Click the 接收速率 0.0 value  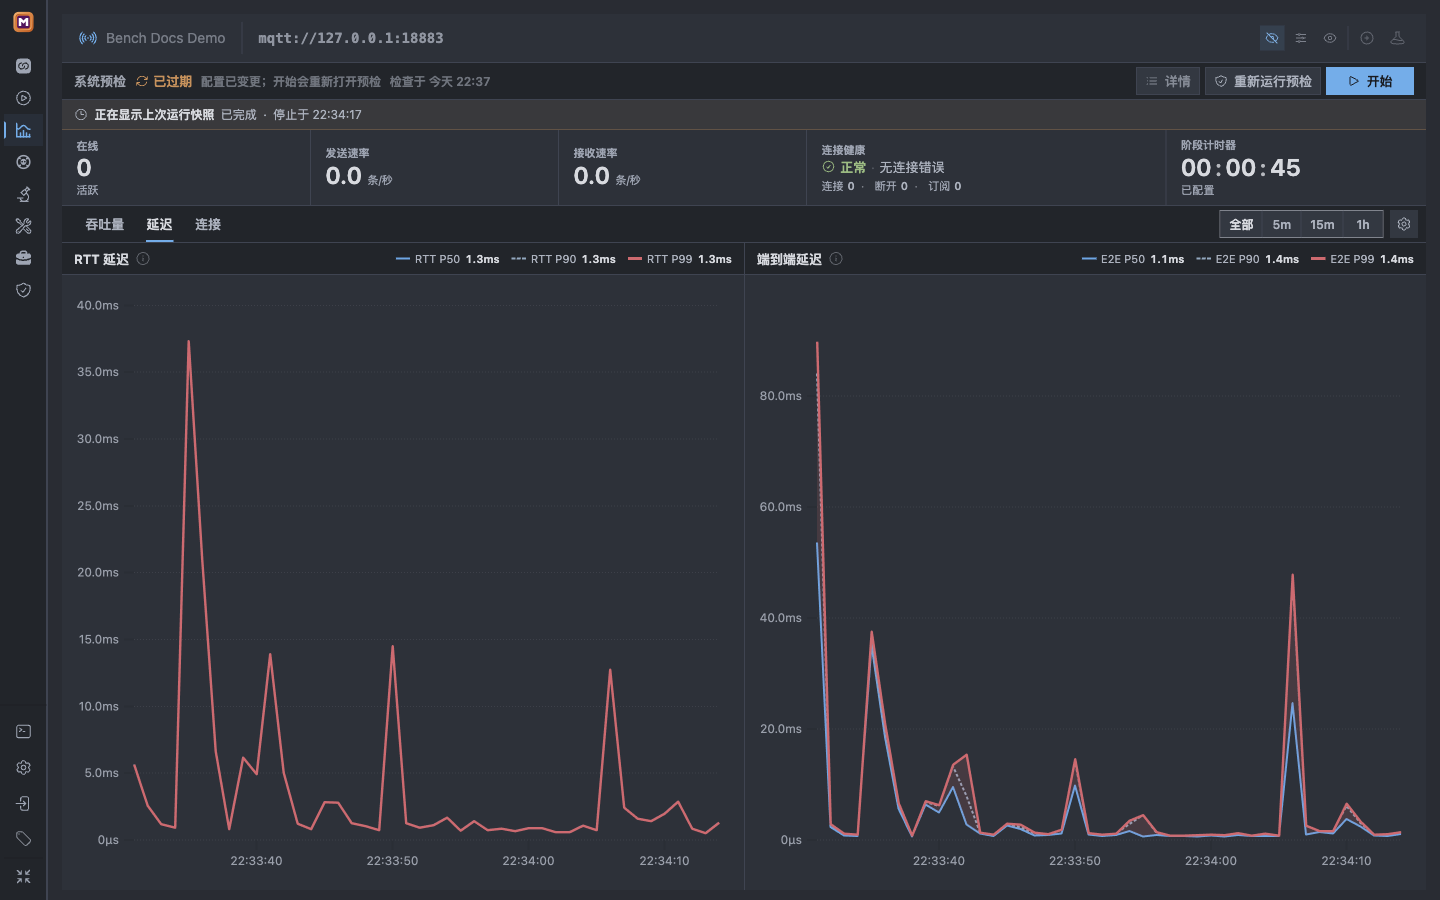[591, 176]
